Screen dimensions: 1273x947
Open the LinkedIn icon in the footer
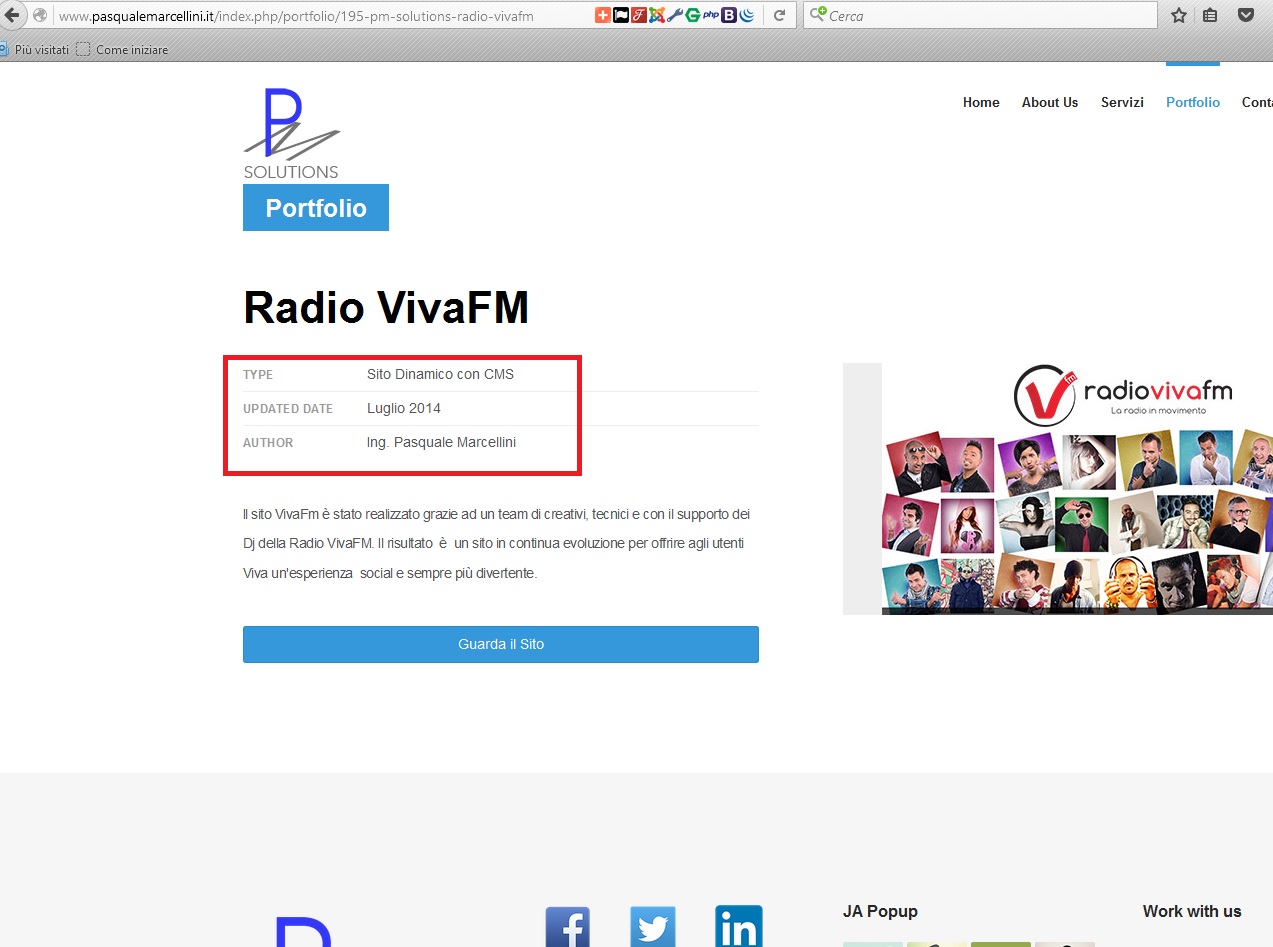[x=739, y=927]
